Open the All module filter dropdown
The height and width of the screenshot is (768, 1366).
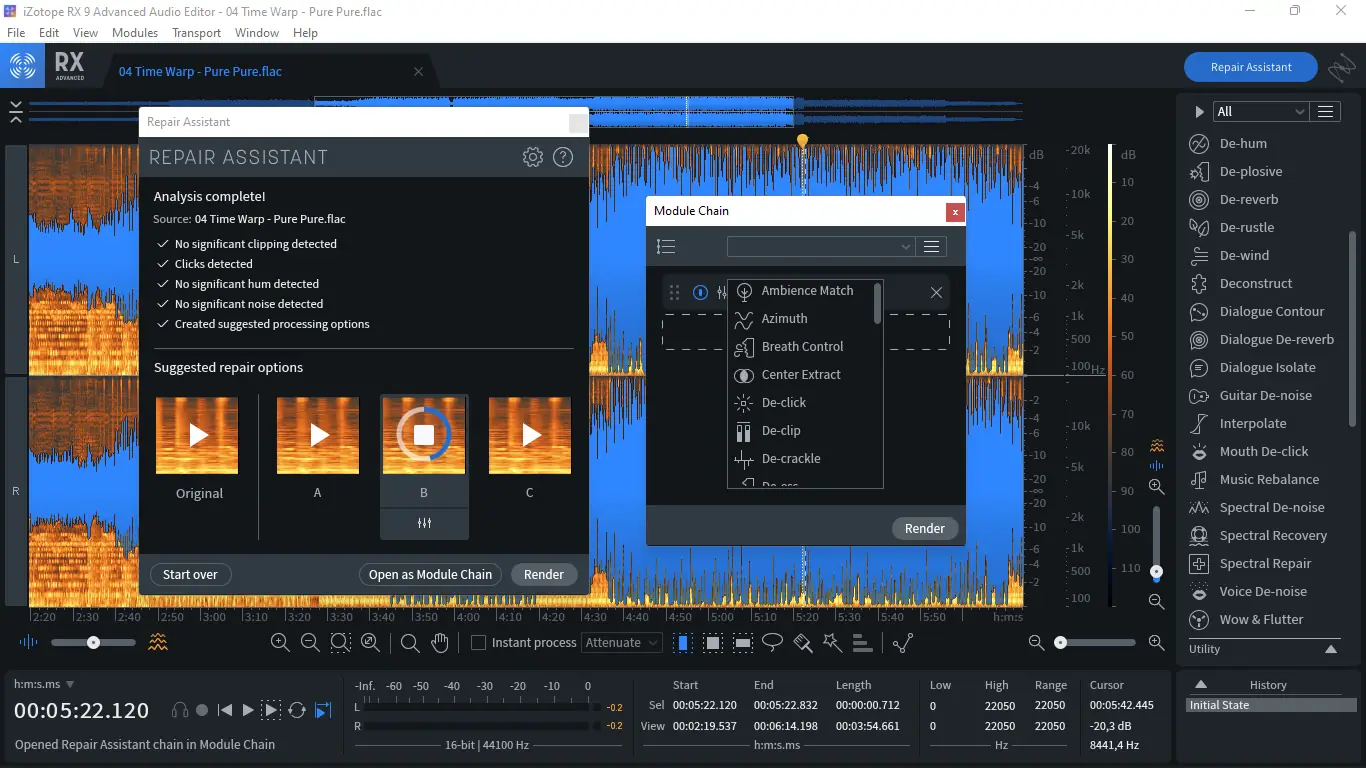[1260, 112]
